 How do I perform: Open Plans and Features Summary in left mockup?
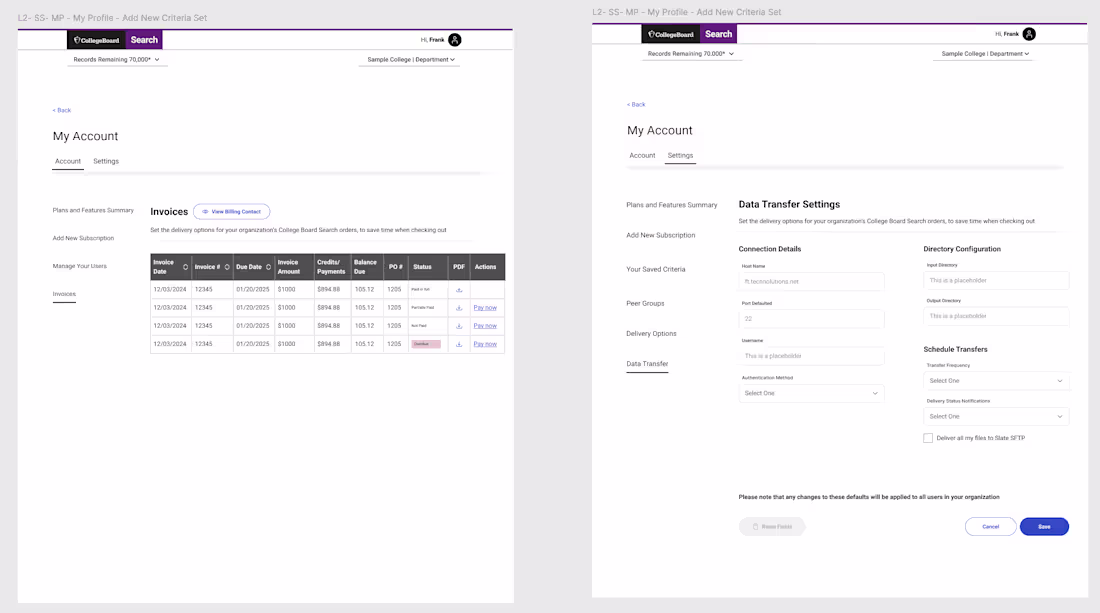click(93, 210)
